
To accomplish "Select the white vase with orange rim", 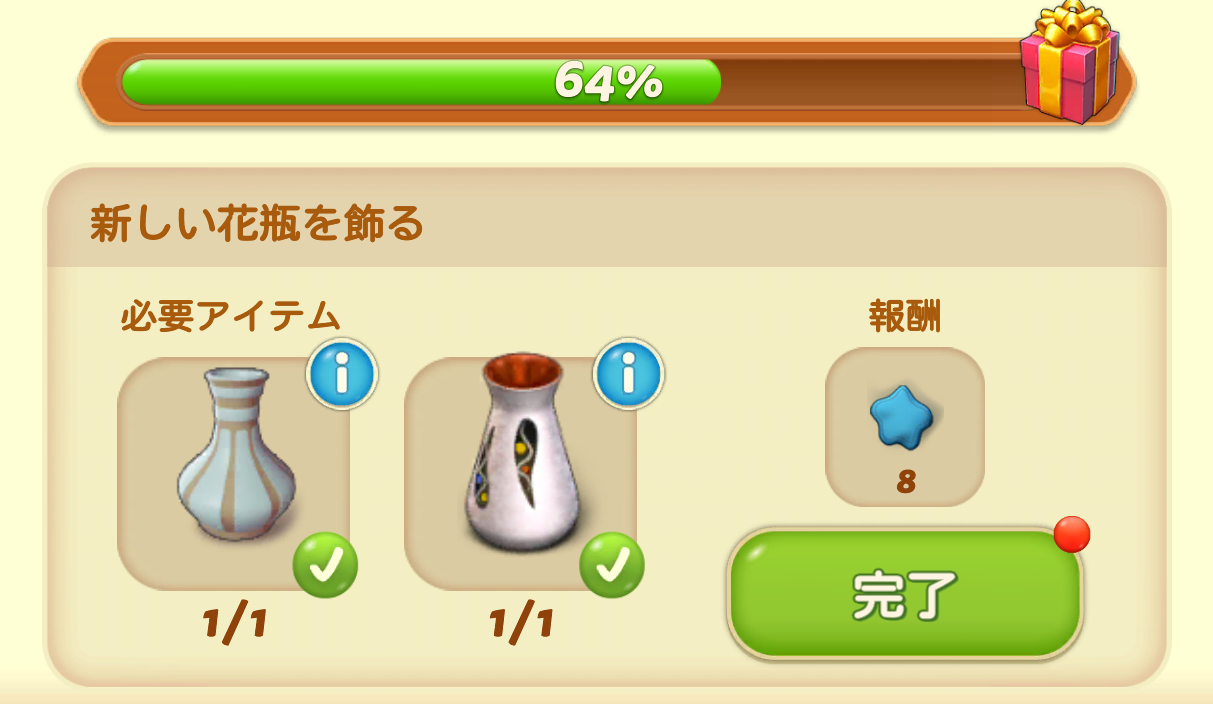I will (x=522, y=453).
